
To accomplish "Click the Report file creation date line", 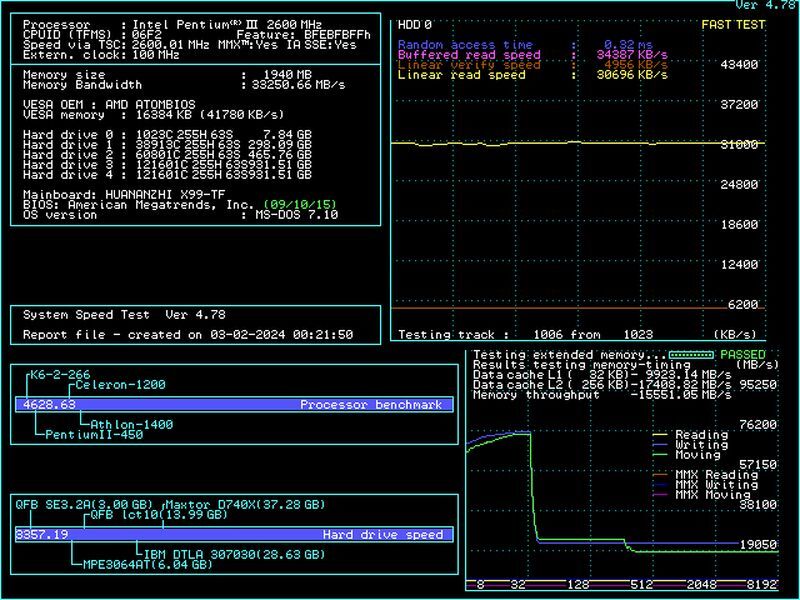I will tap(188, 335).
